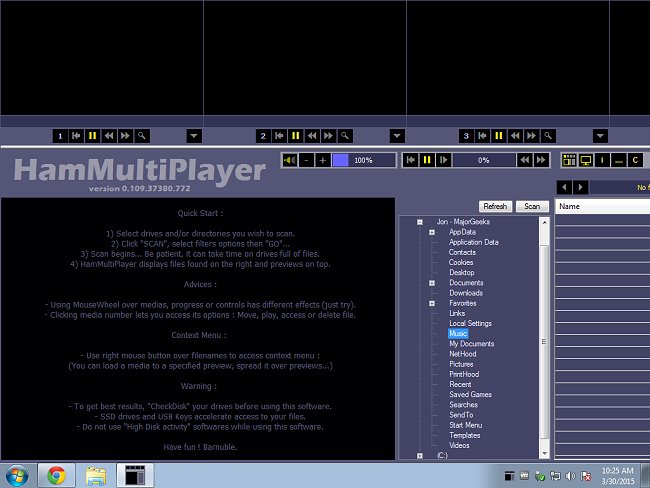650x488 pixels.
Task: Click the yellow 'I' button
Action: pos(602,160)
